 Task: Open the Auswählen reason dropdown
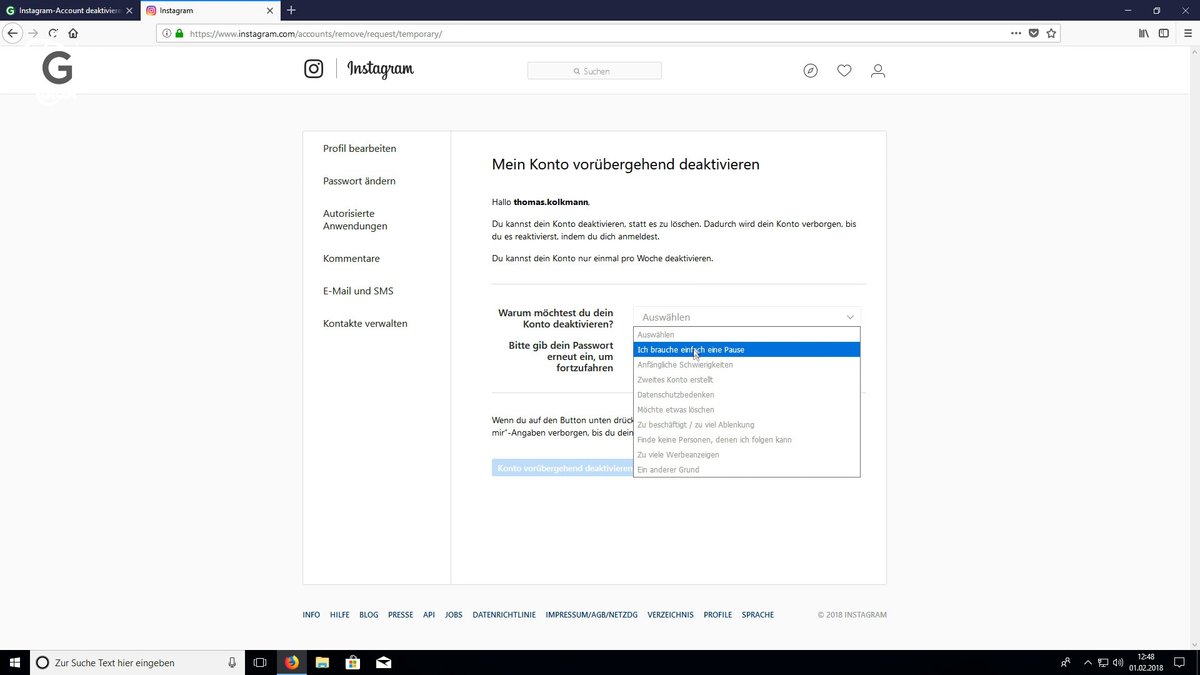(x=745, y=316)
